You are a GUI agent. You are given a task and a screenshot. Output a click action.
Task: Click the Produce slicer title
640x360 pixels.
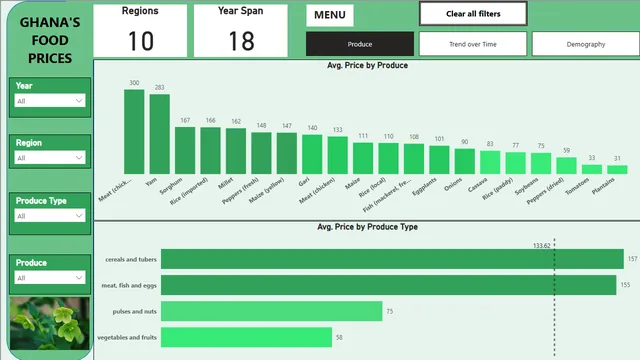point(31,263)
